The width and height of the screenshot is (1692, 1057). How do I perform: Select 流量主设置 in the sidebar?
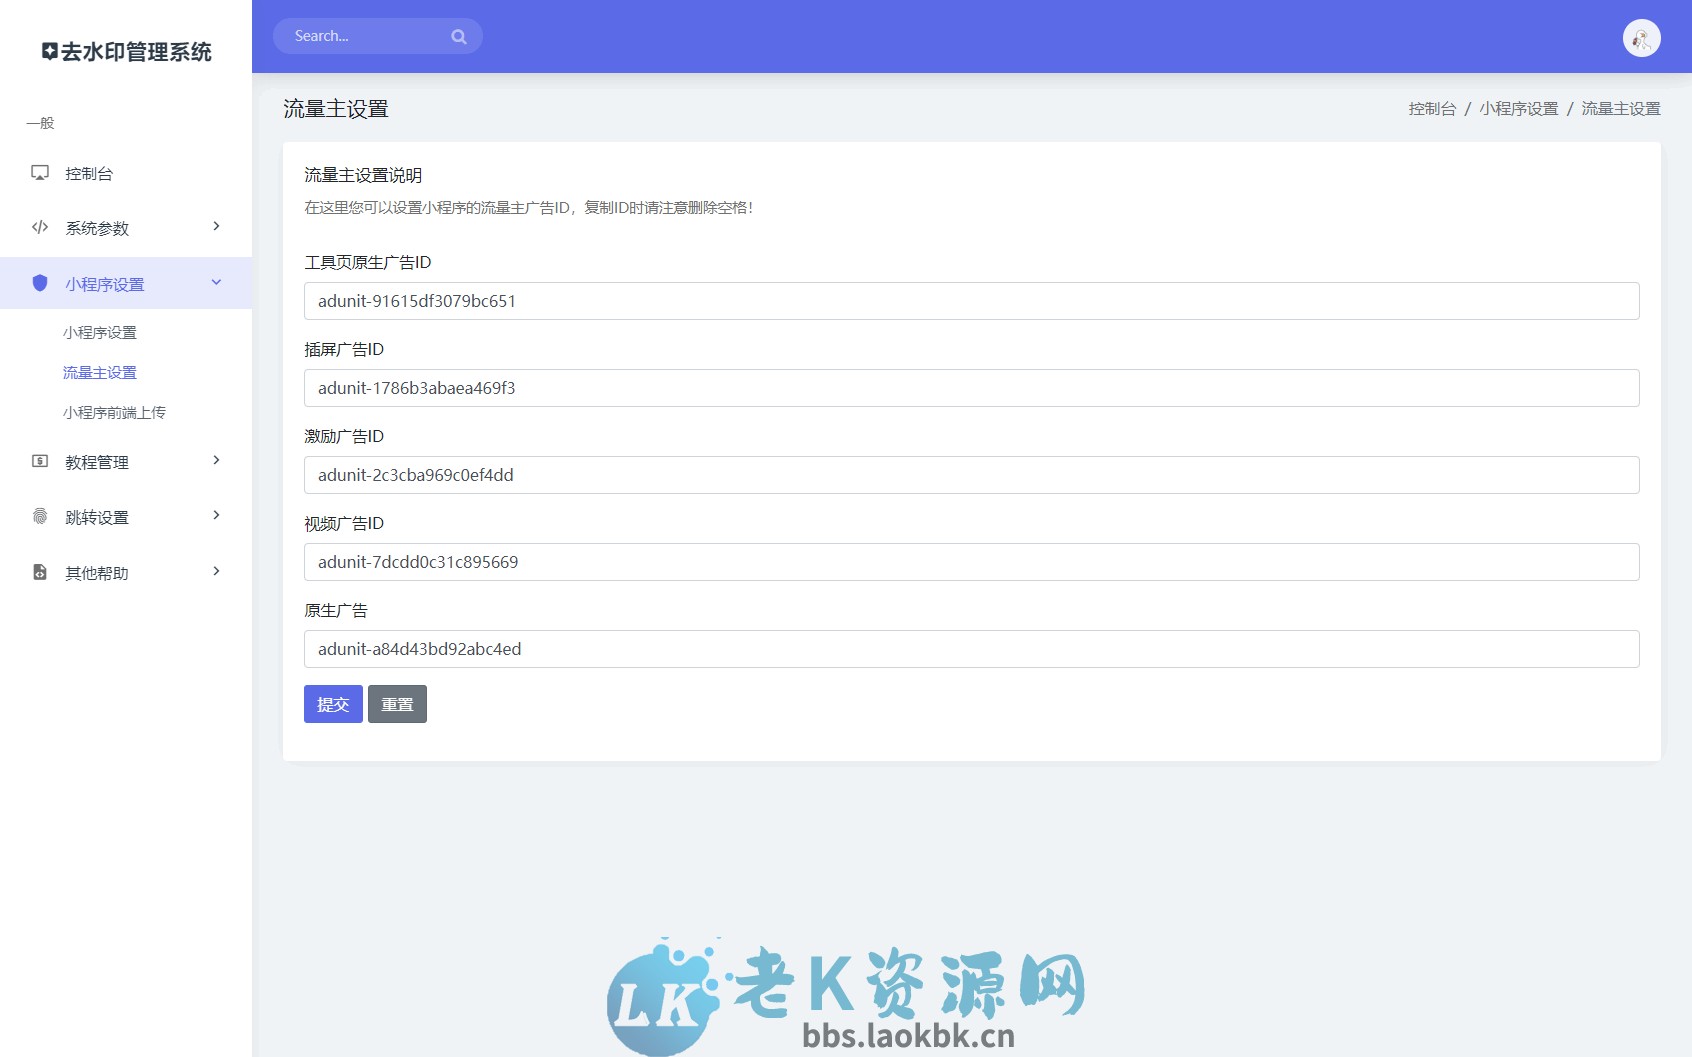[99, 372]
